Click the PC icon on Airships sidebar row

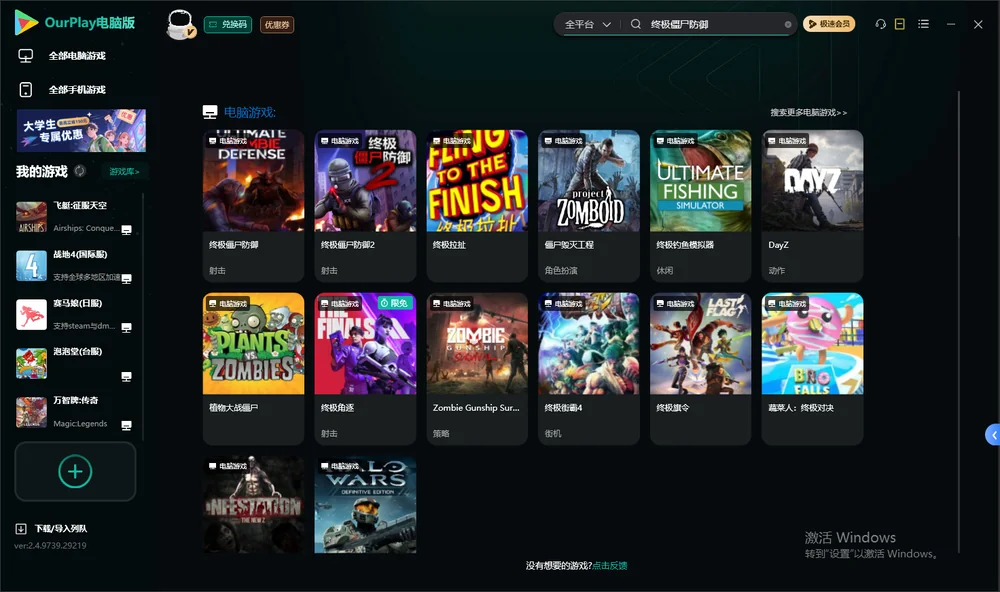coord(126,230)
